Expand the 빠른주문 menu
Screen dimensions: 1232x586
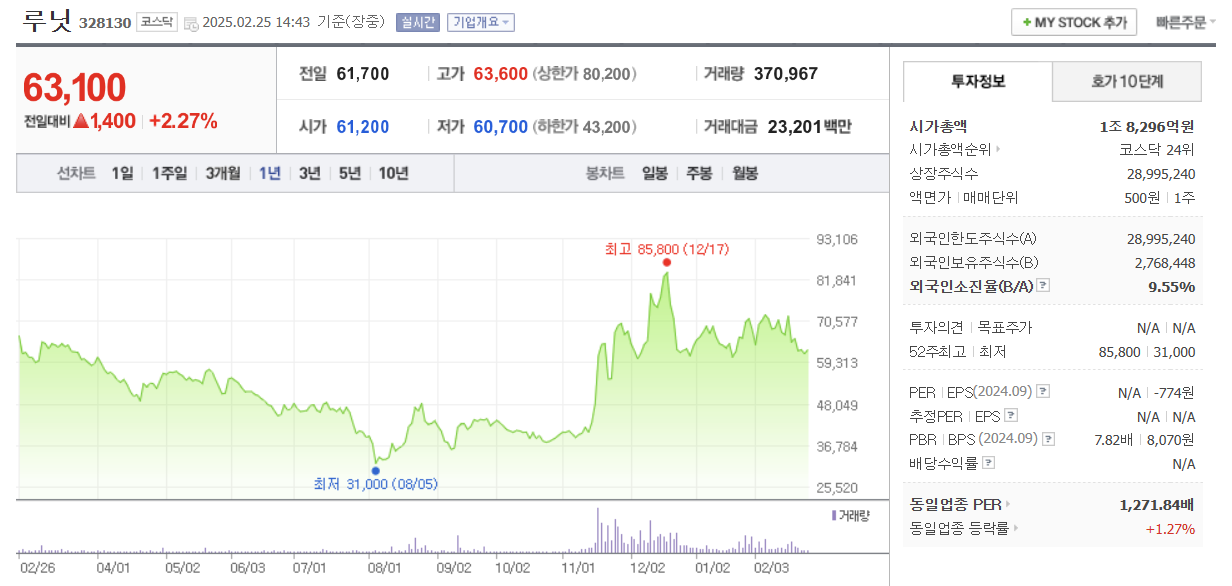(x=1186, y=22)
